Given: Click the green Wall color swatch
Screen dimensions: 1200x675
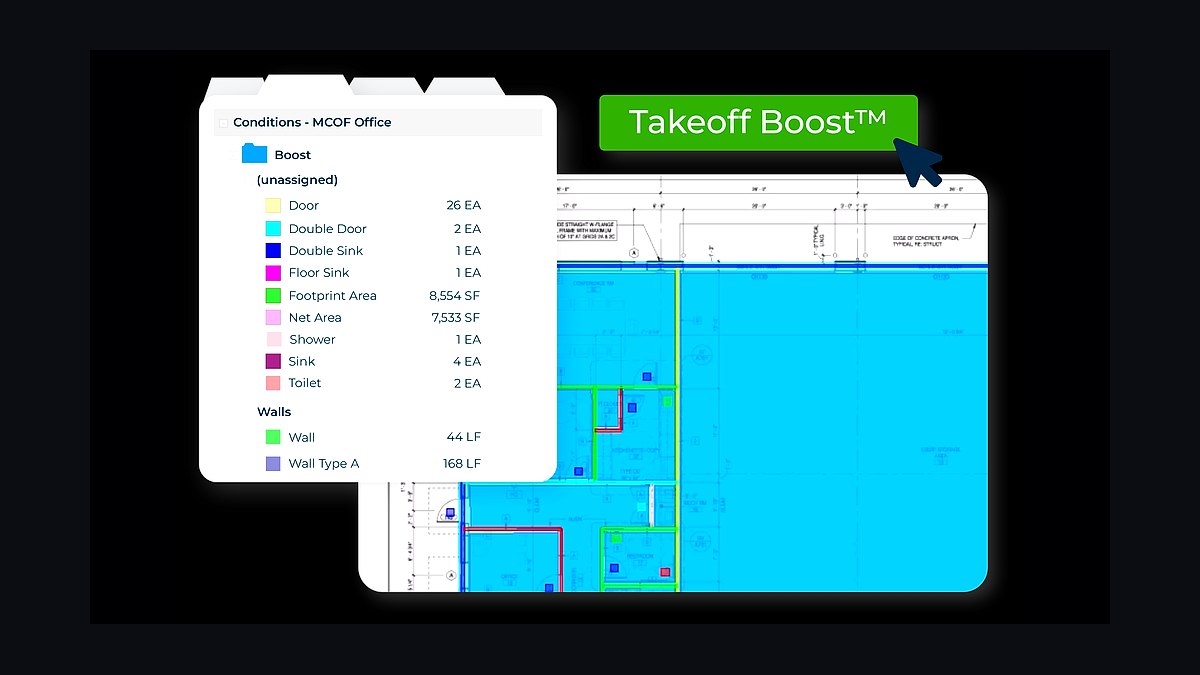Looking at the screenshot, I should (272, 437).
